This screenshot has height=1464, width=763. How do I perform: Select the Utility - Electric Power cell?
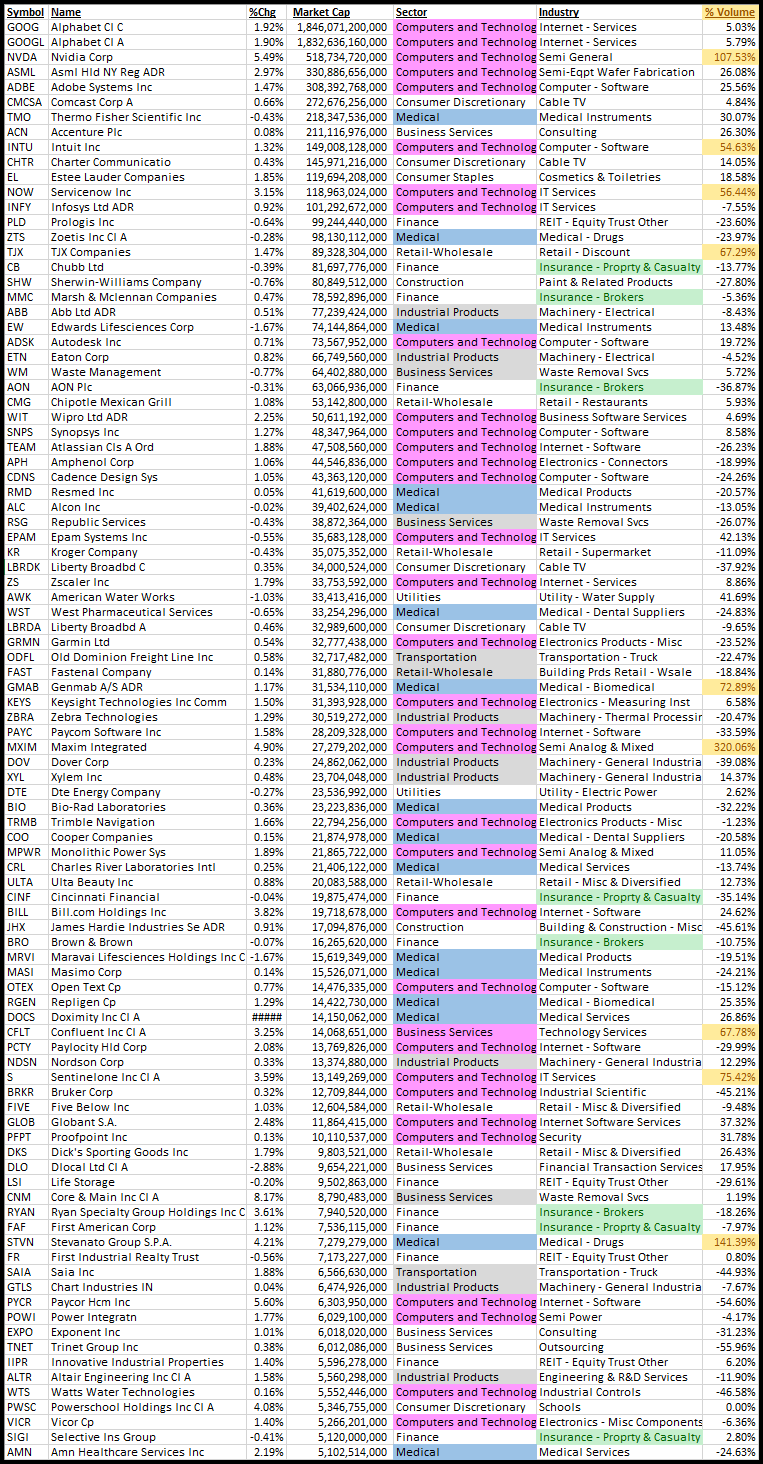[620, 792]
